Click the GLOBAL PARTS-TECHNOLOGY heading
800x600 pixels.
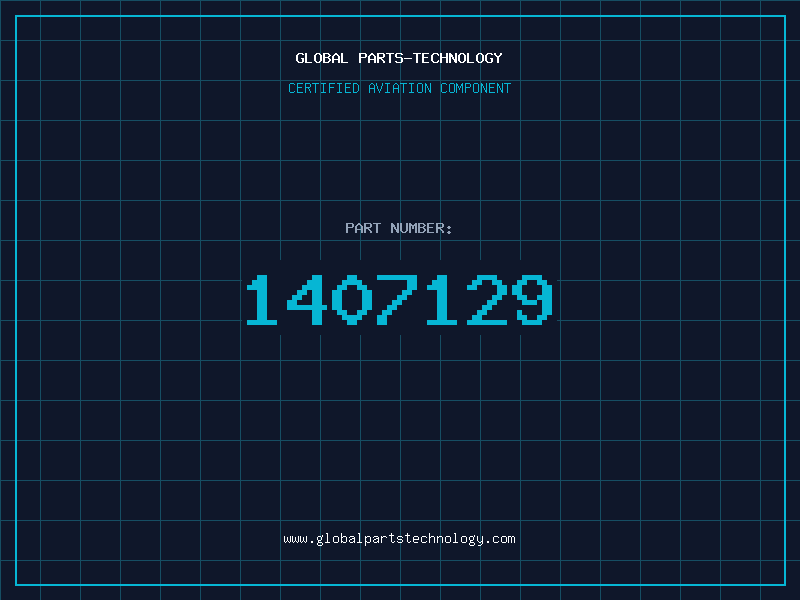point(399,58)
